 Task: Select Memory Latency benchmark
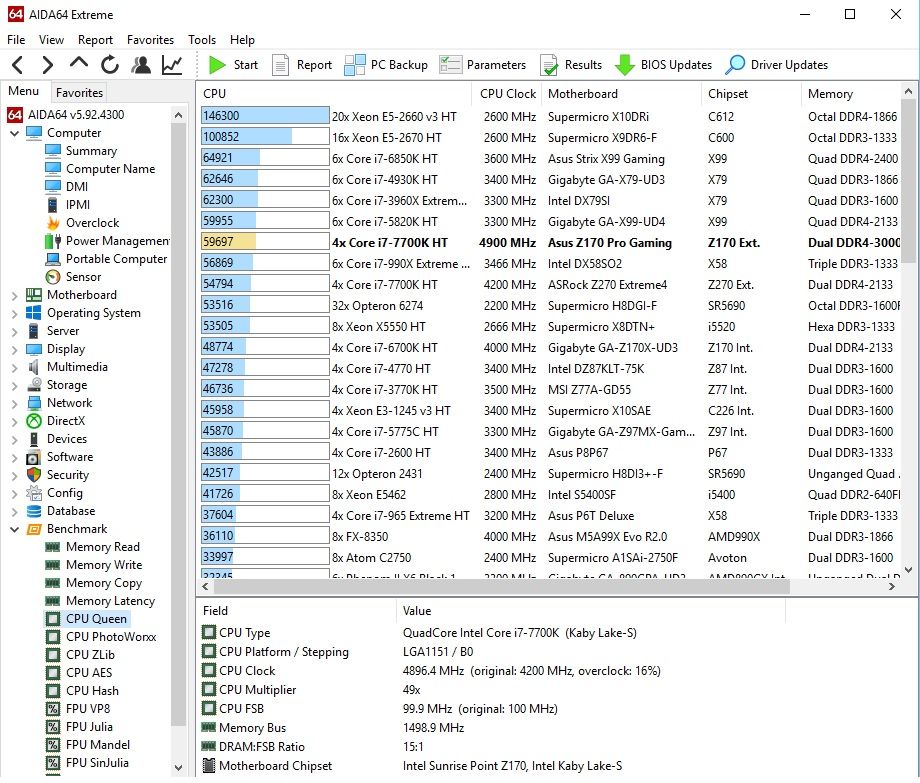point(110,601)
